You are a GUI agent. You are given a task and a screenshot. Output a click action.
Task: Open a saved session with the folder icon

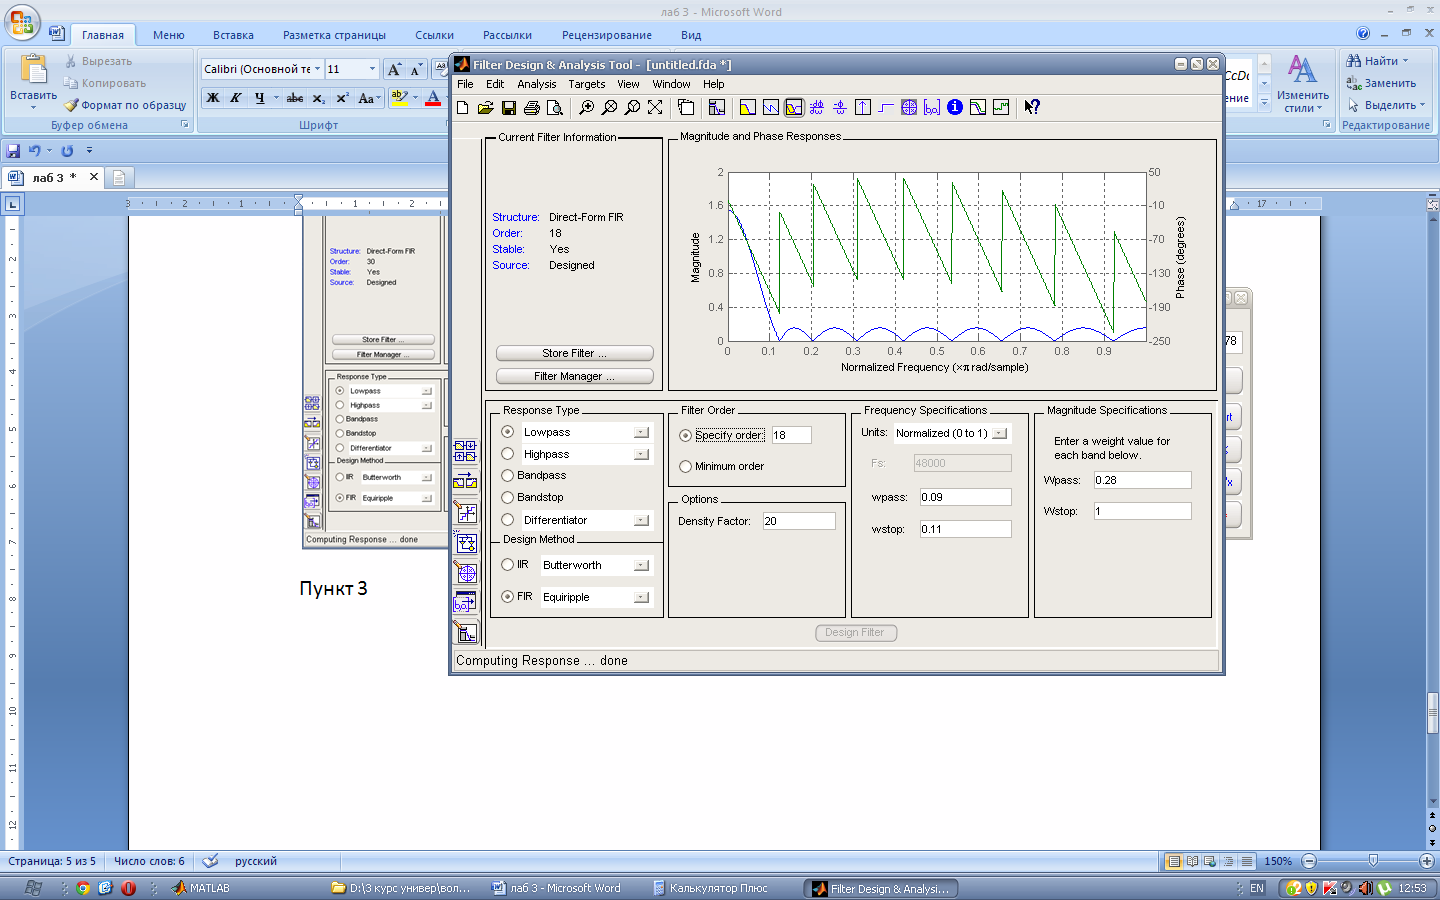(x=485, y=107)
